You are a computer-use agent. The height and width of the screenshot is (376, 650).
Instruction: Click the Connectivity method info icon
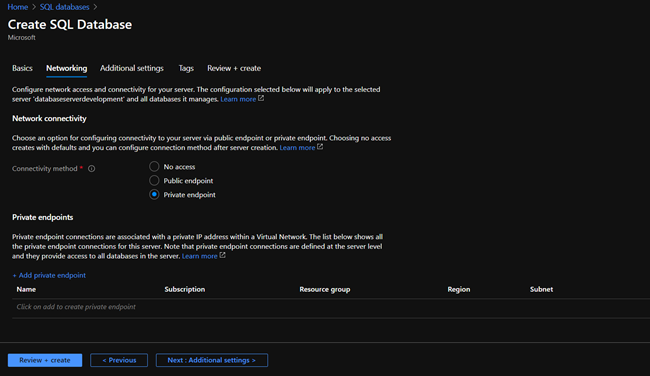click(92, 169)
